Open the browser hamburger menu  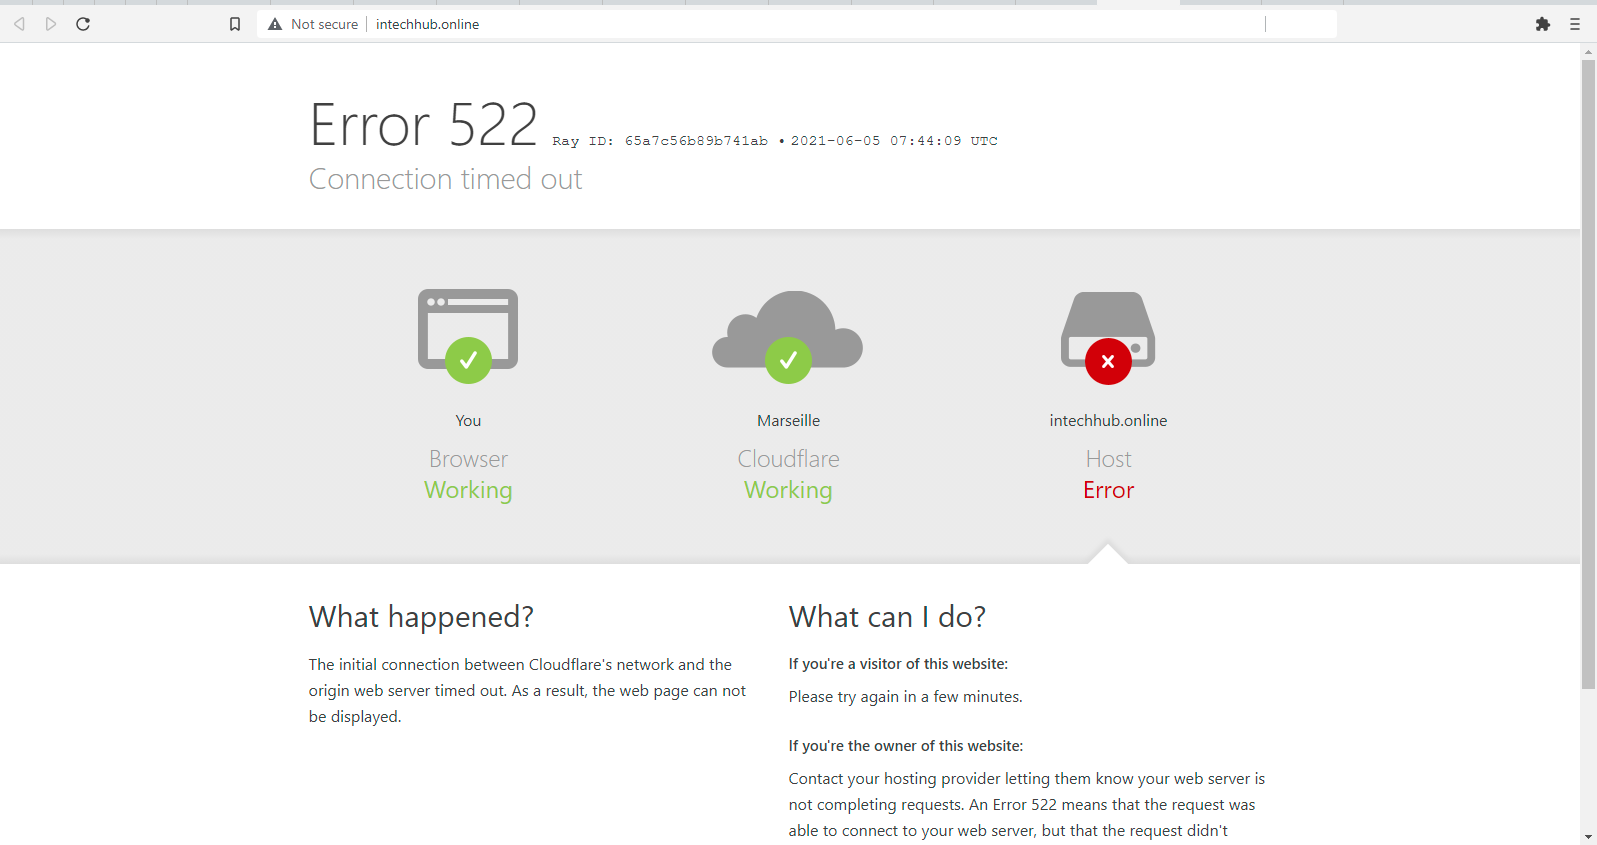click(1575, 24)
